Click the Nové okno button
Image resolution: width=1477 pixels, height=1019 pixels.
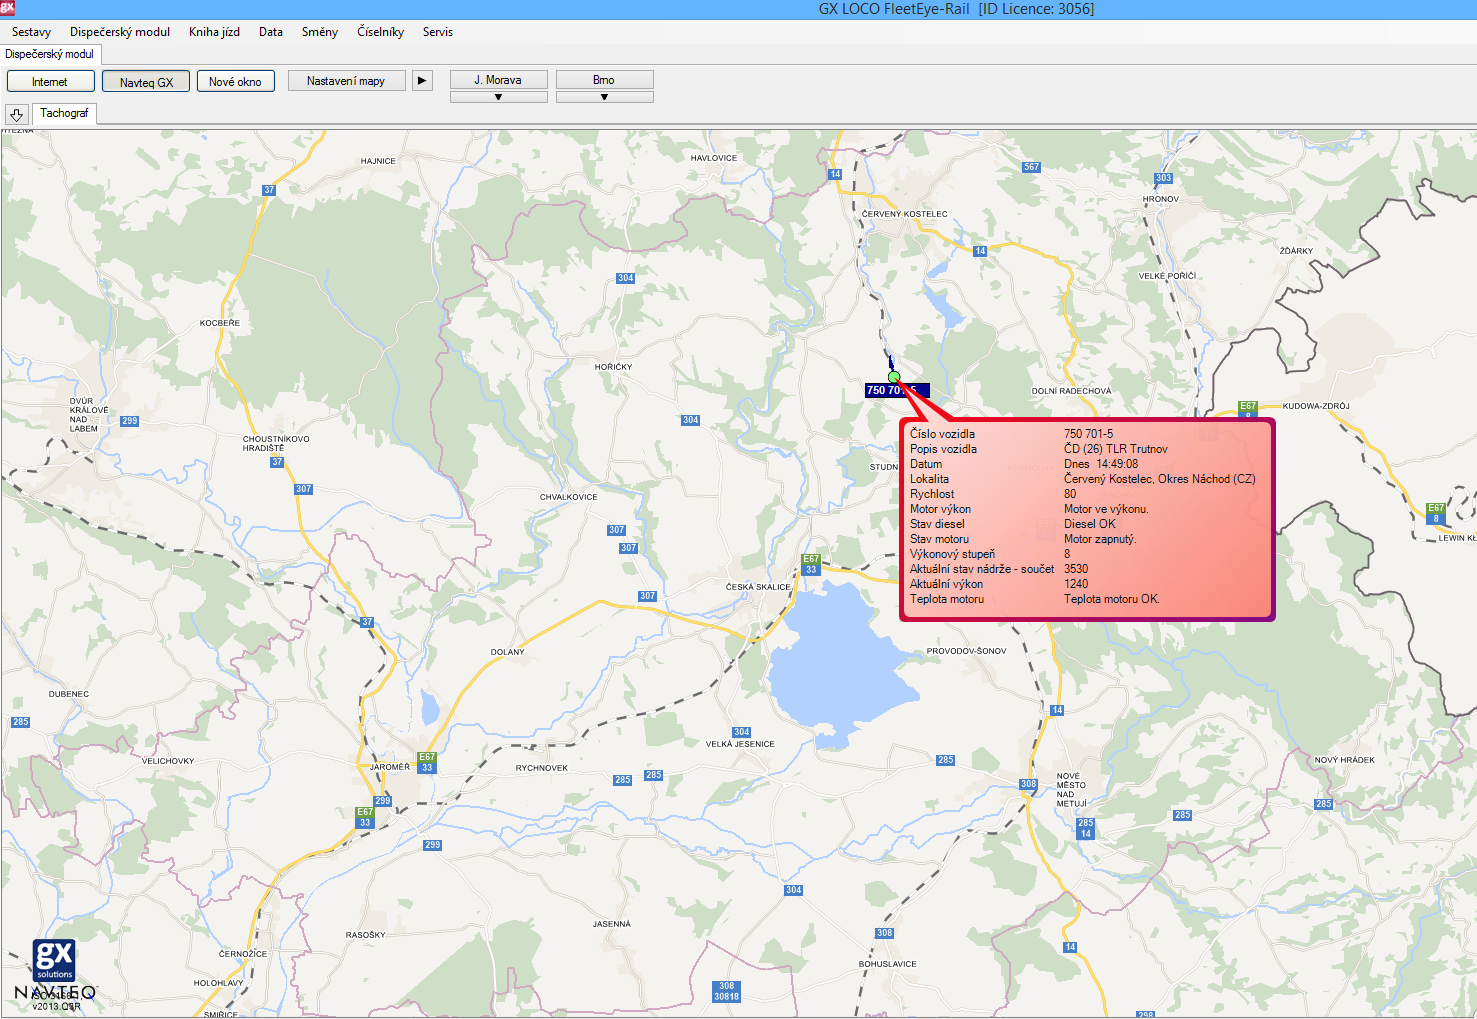pos(235,82)
